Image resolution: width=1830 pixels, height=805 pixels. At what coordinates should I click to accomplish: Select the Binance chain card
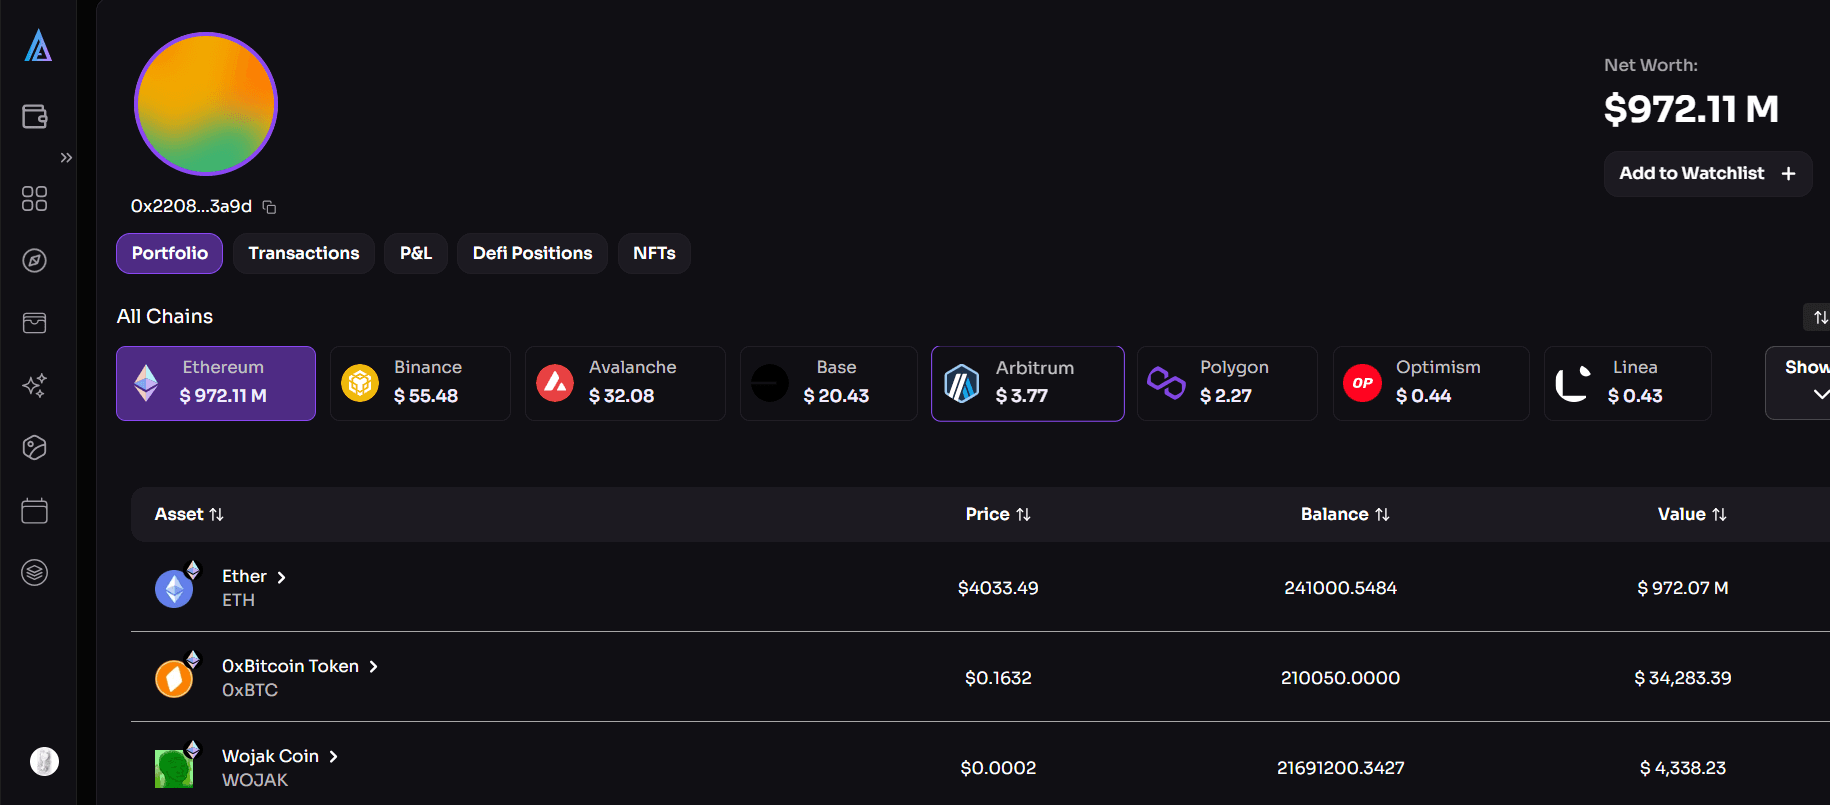click(x=420, y=383)
